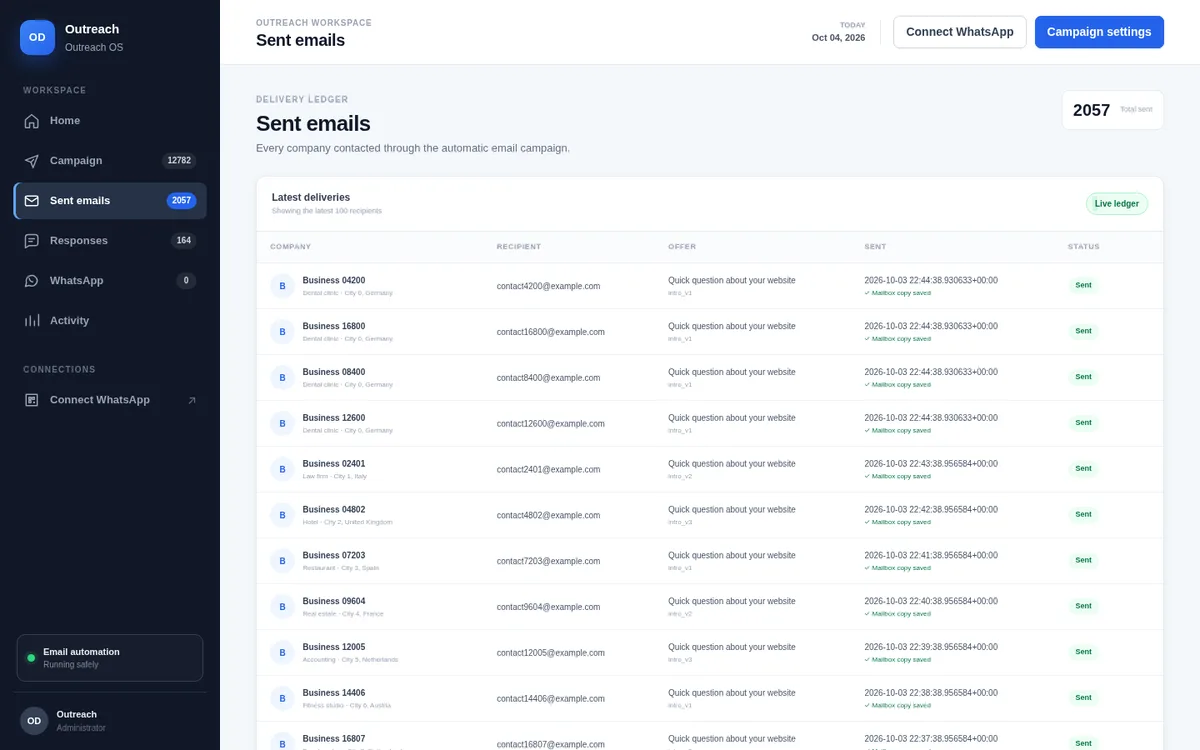Click contact12600@example.com
Viewport: 1200px width, 750px height.
[x=551, y=424]
